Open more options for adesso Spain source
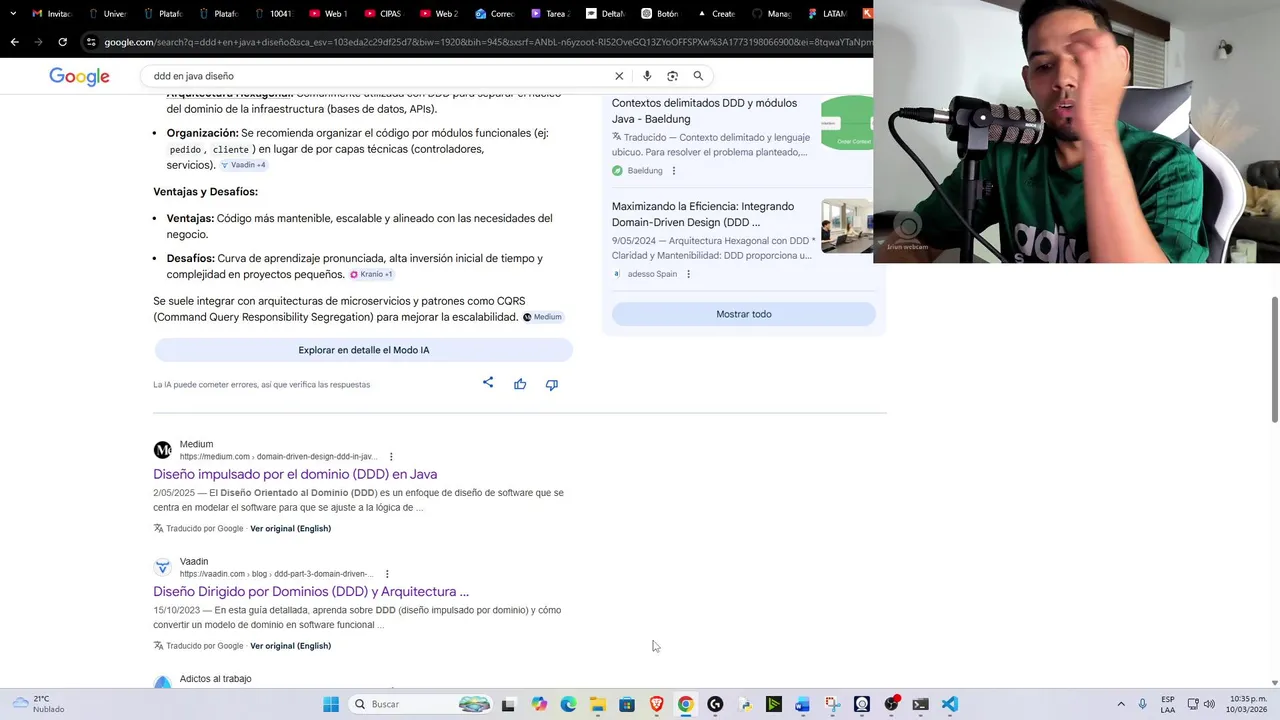The height and width of the screenshot is (720, 1280). click(x=688, y=274)
